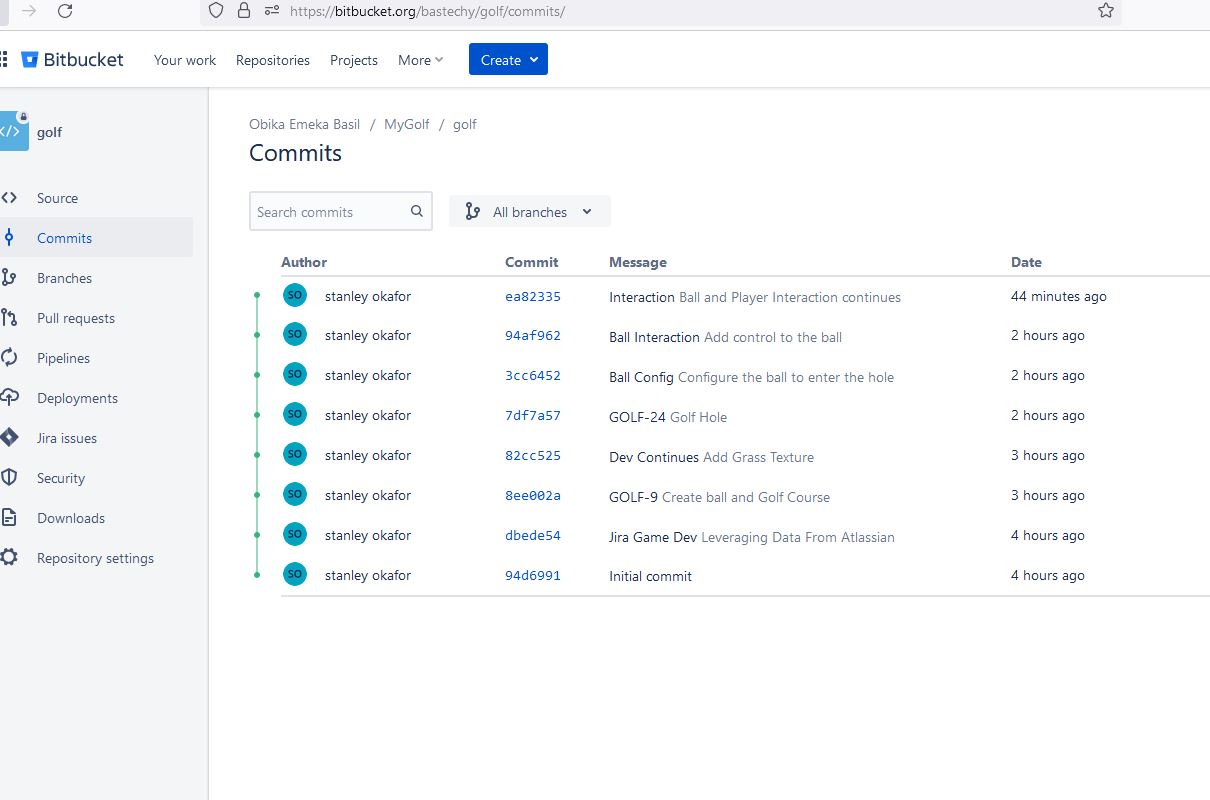Open commit hash 94d6991
The width and height of the screenshot is (1210, 800).
(x=533, y=576)
